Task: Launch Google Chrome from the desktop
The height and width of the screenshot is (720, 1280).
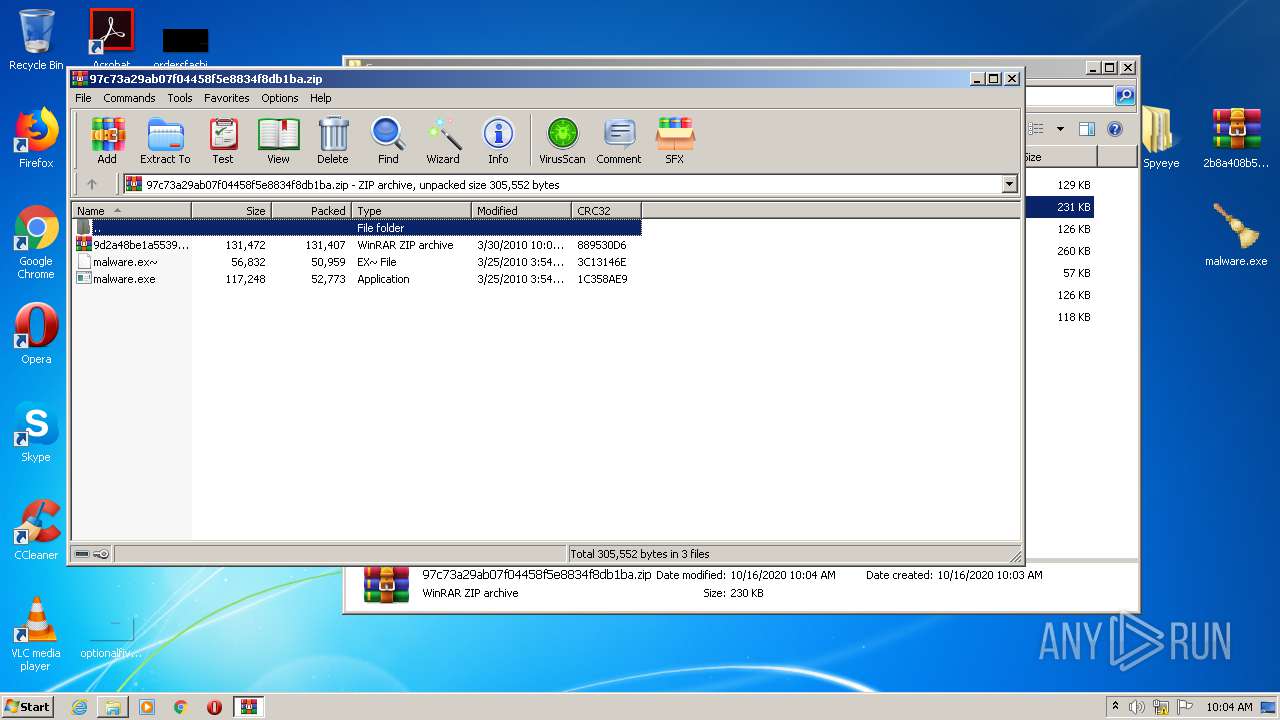Action: [36, 242]
